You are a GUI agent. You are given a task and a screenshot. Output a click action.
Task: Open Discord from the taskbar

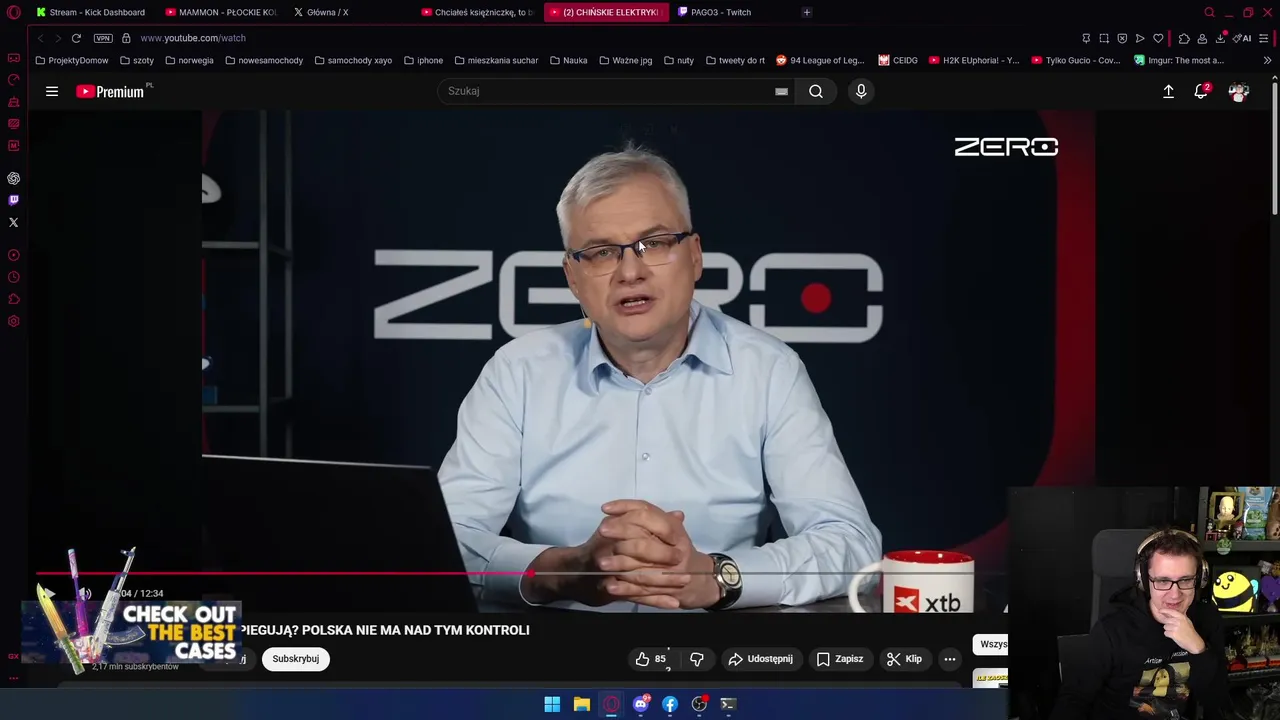point(641,704)
